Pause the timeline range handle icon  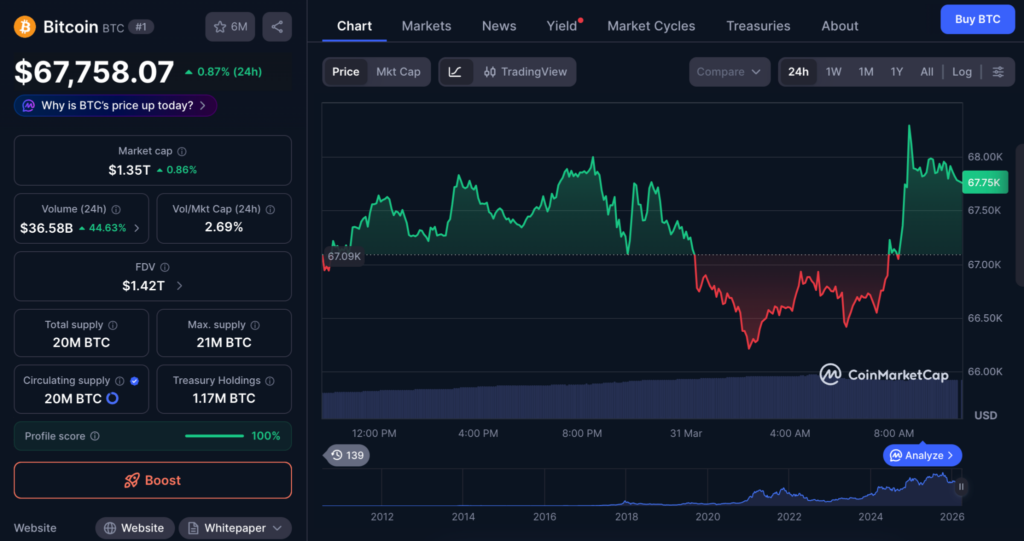pyautogui.click(x=961, y=487)
